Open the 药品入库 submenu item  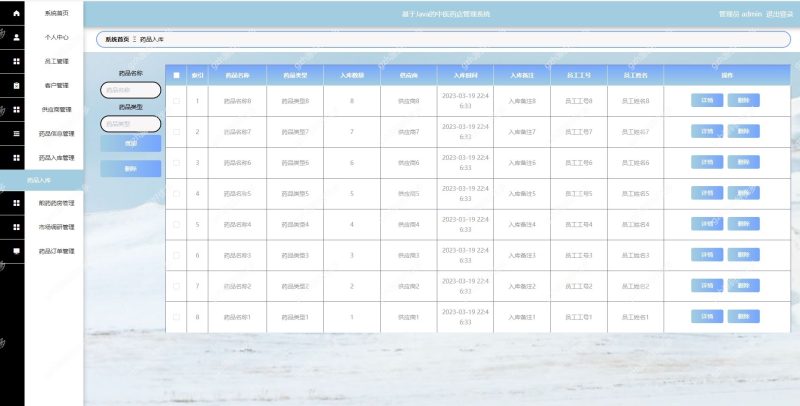click(40, 180)
